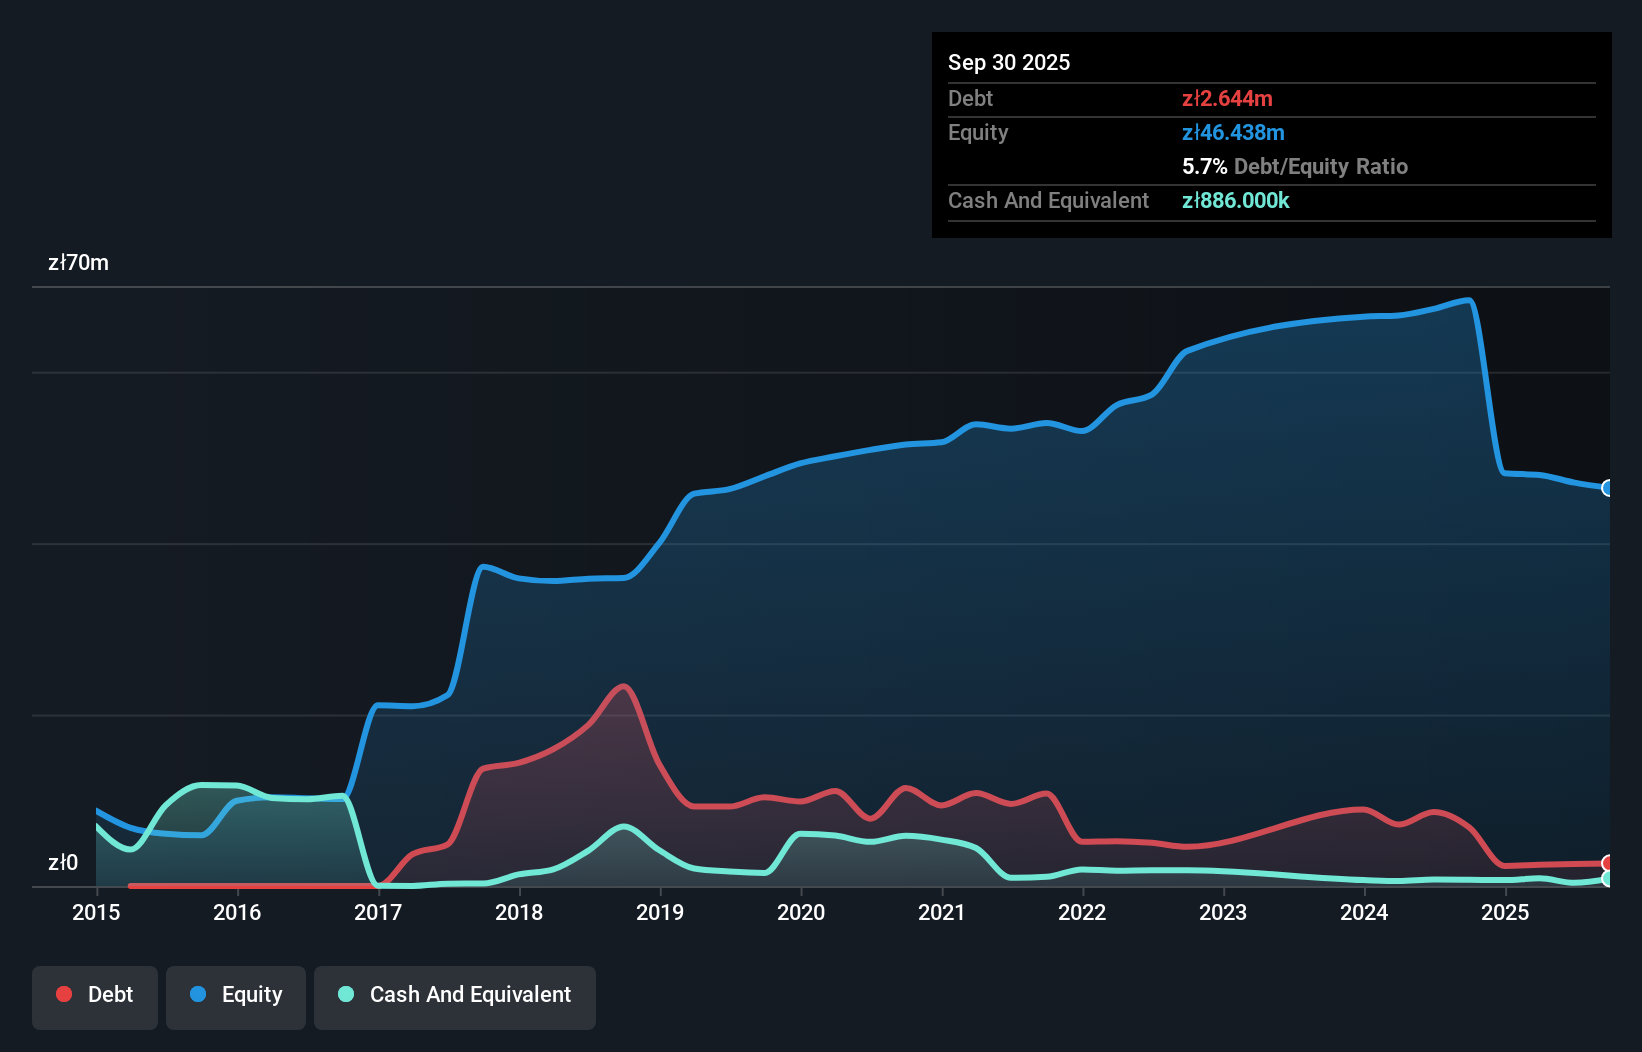Select the 2025 label on the x-axis

coord(1506,913)
